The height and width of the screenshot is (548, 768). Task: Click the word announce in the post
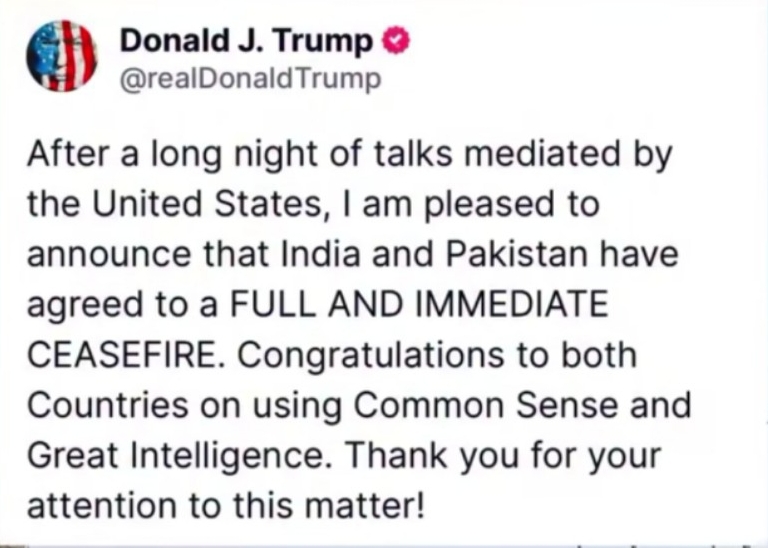109,255
